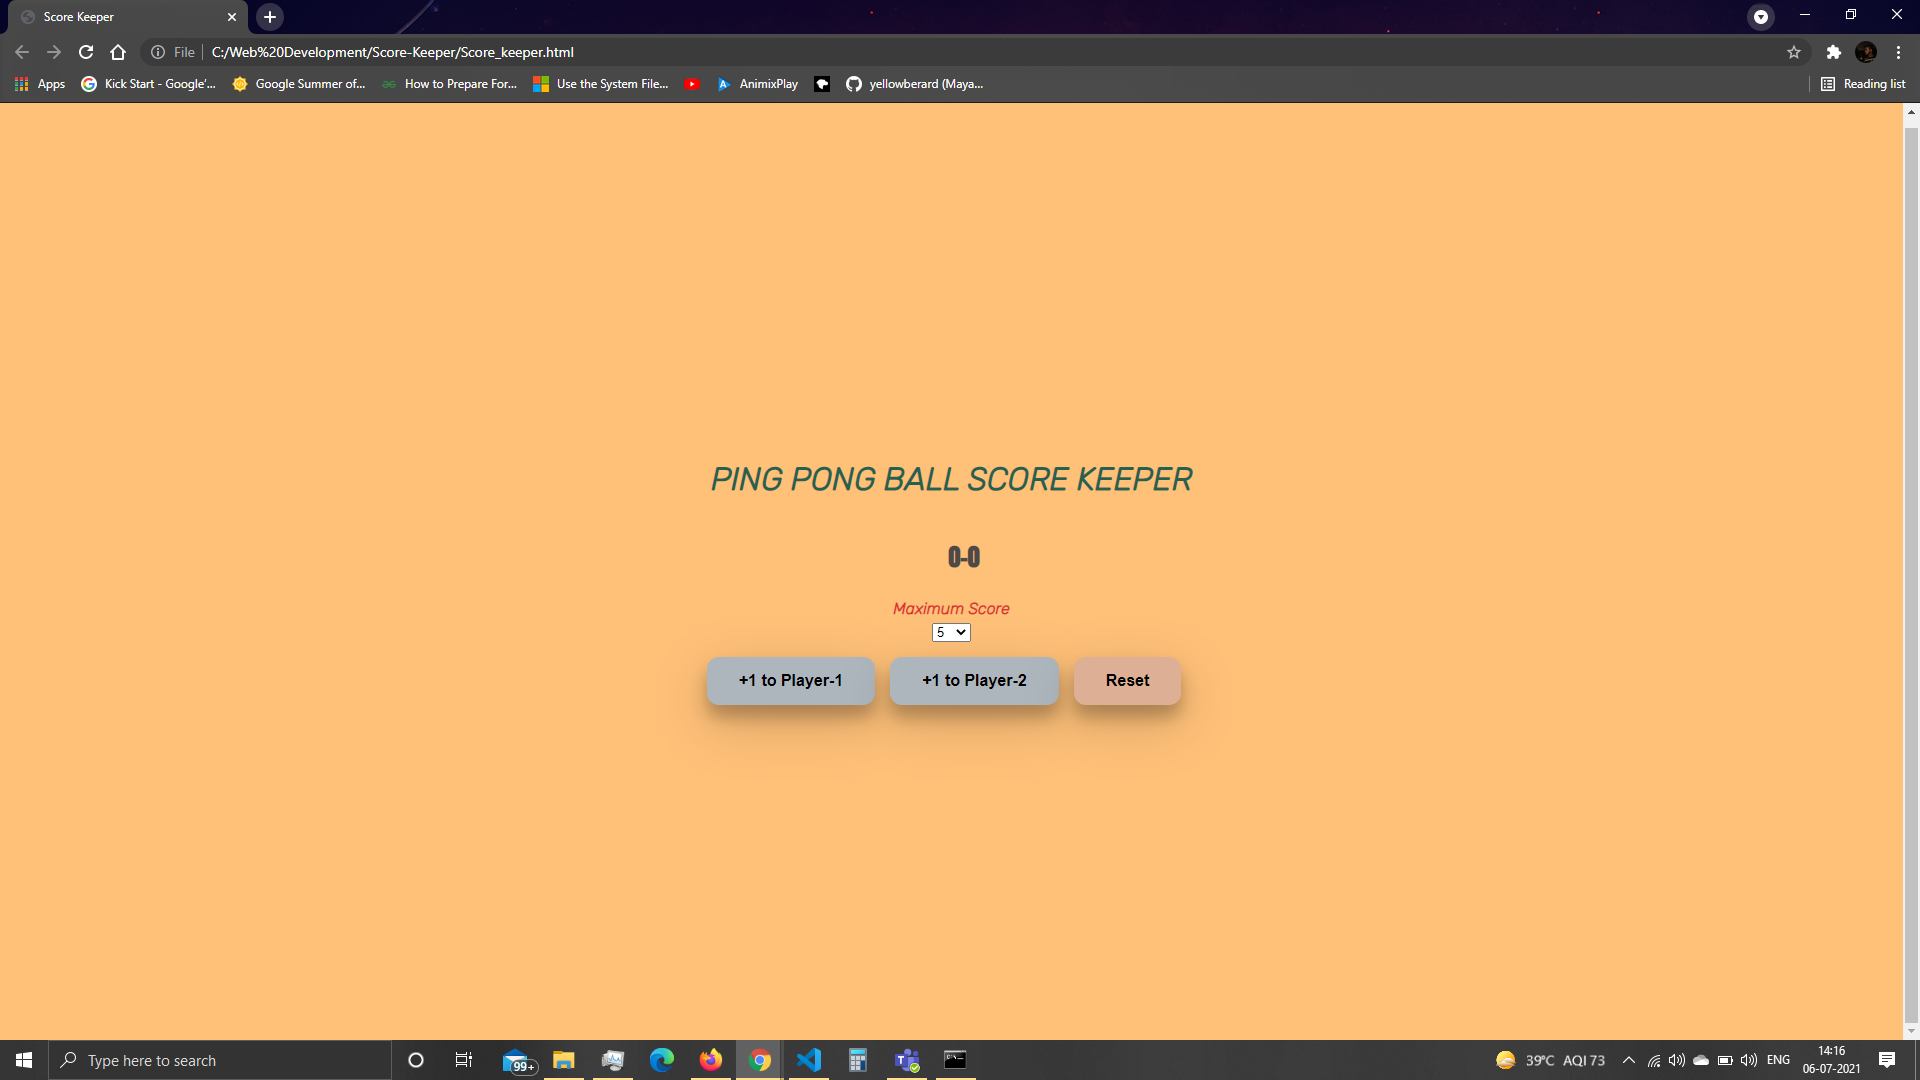
Task: Open Chrome three-dot menu
Action: click(1898, 52)
